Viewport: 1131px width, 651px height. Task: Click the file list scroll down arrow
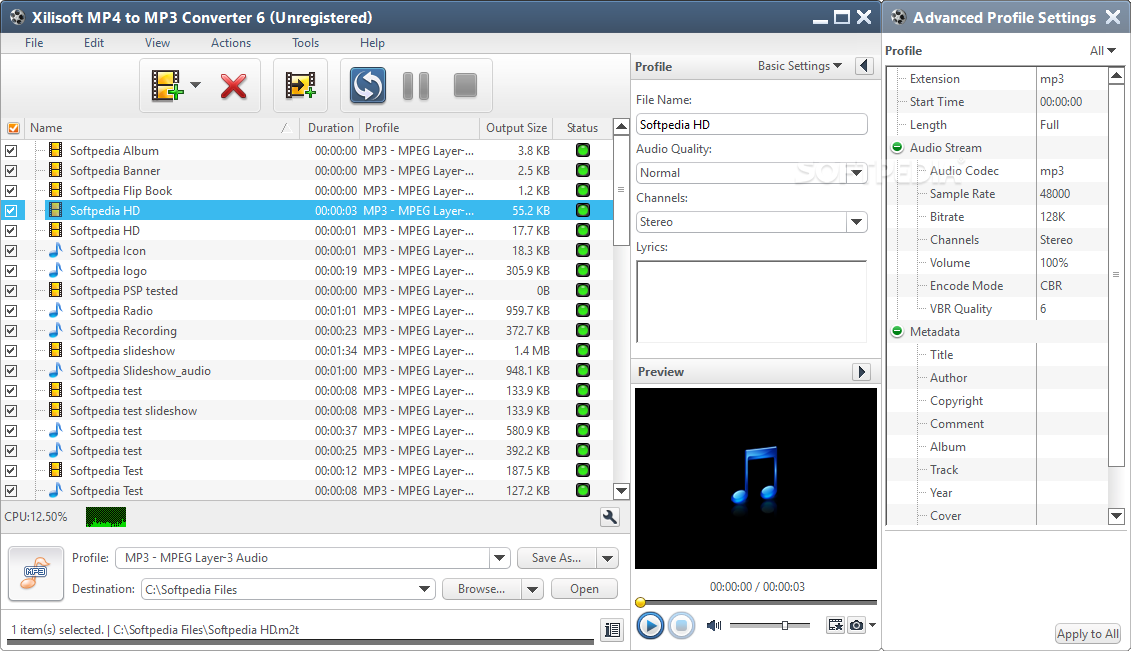click(x=621, y=491)
